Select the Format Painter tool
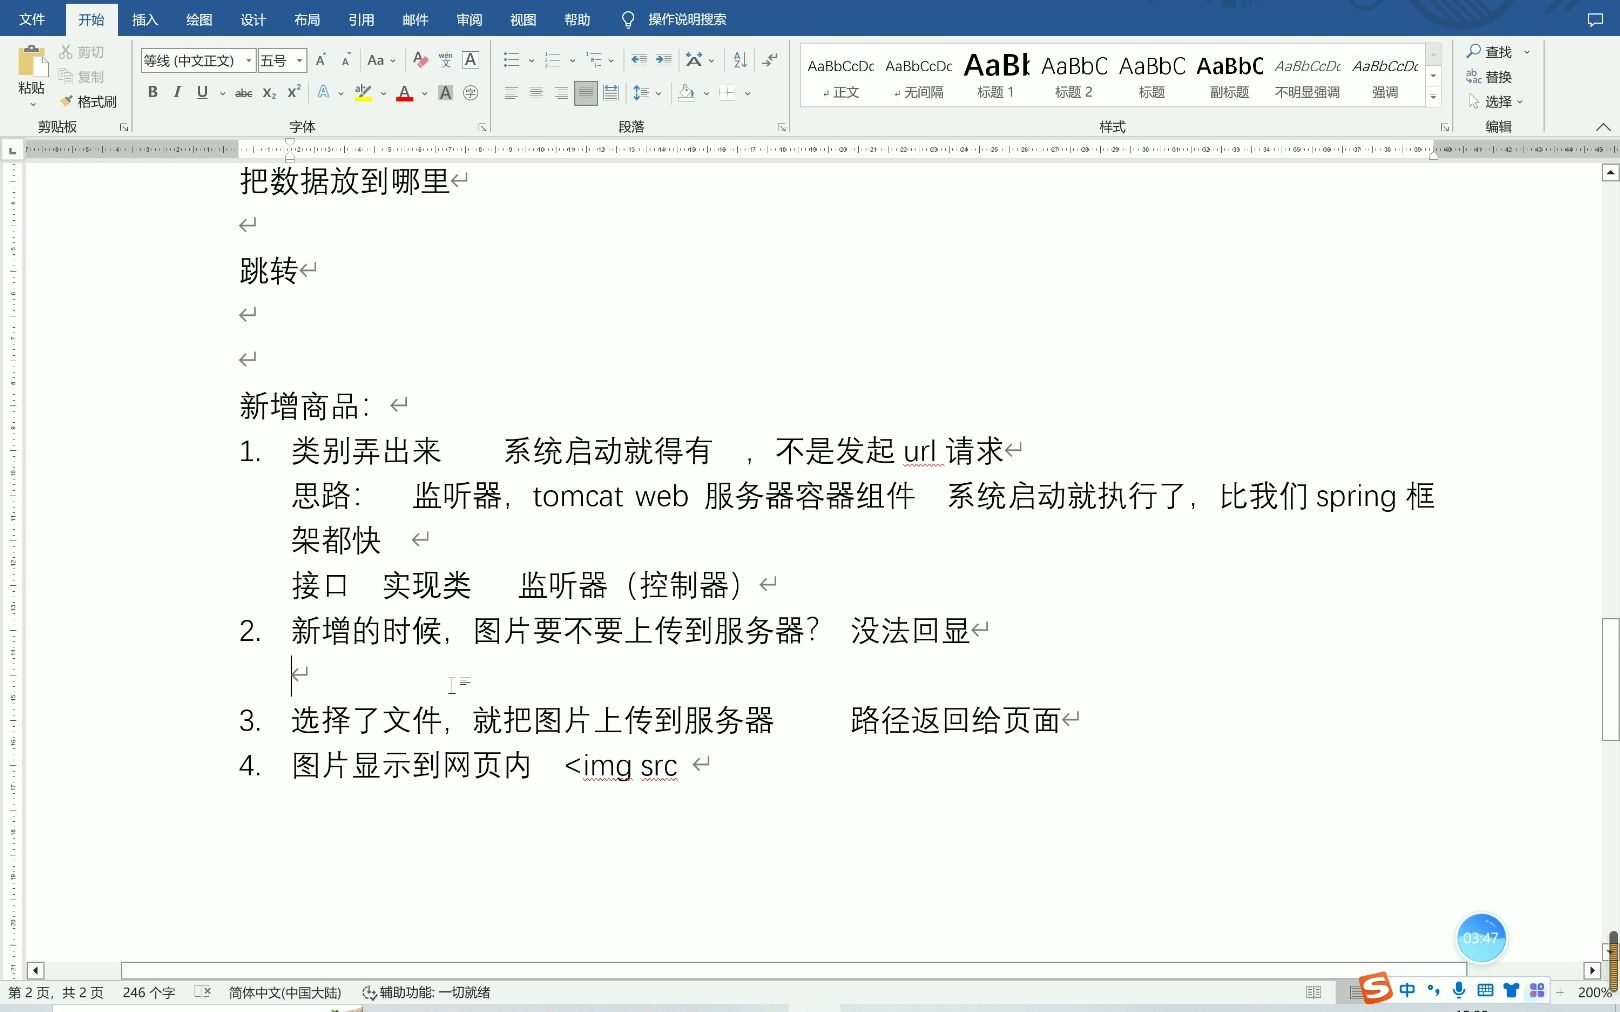This screenshot has width=1620, height=1012. pos(88,102)
